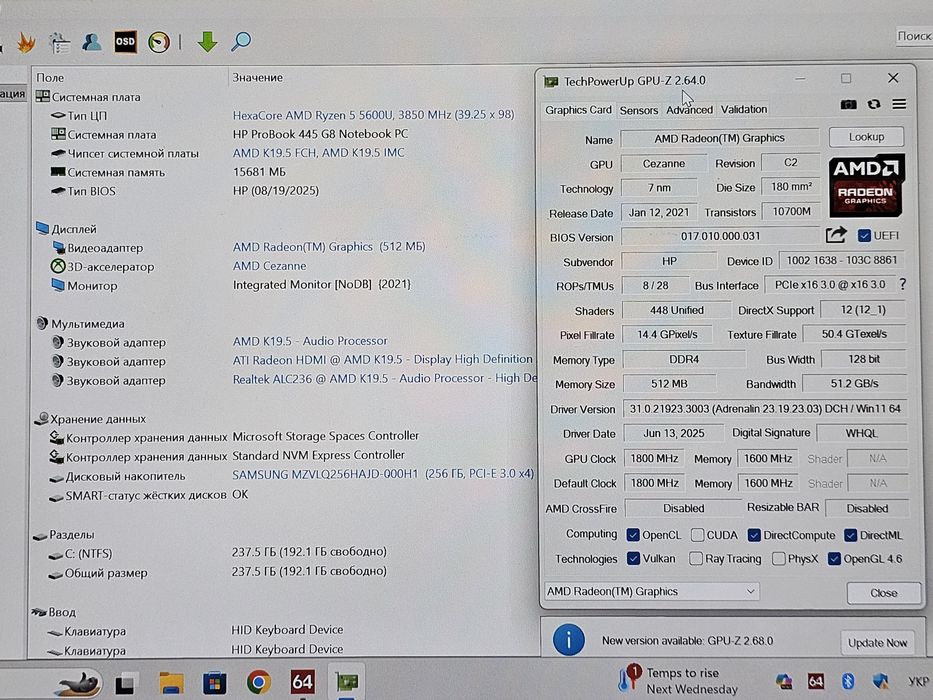
Task: Click the blue info icon in update banner
Action: [568, 640]
